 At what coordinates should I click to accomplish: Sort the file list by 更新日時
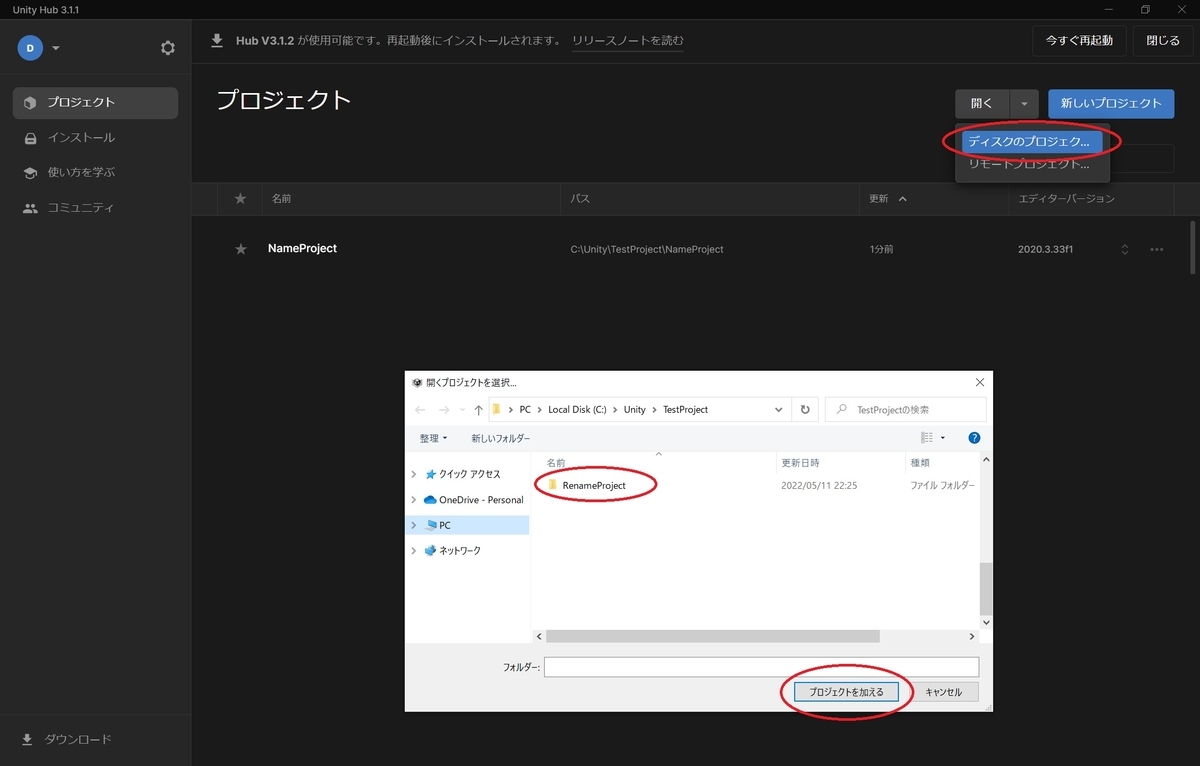(x=800, y=463)
